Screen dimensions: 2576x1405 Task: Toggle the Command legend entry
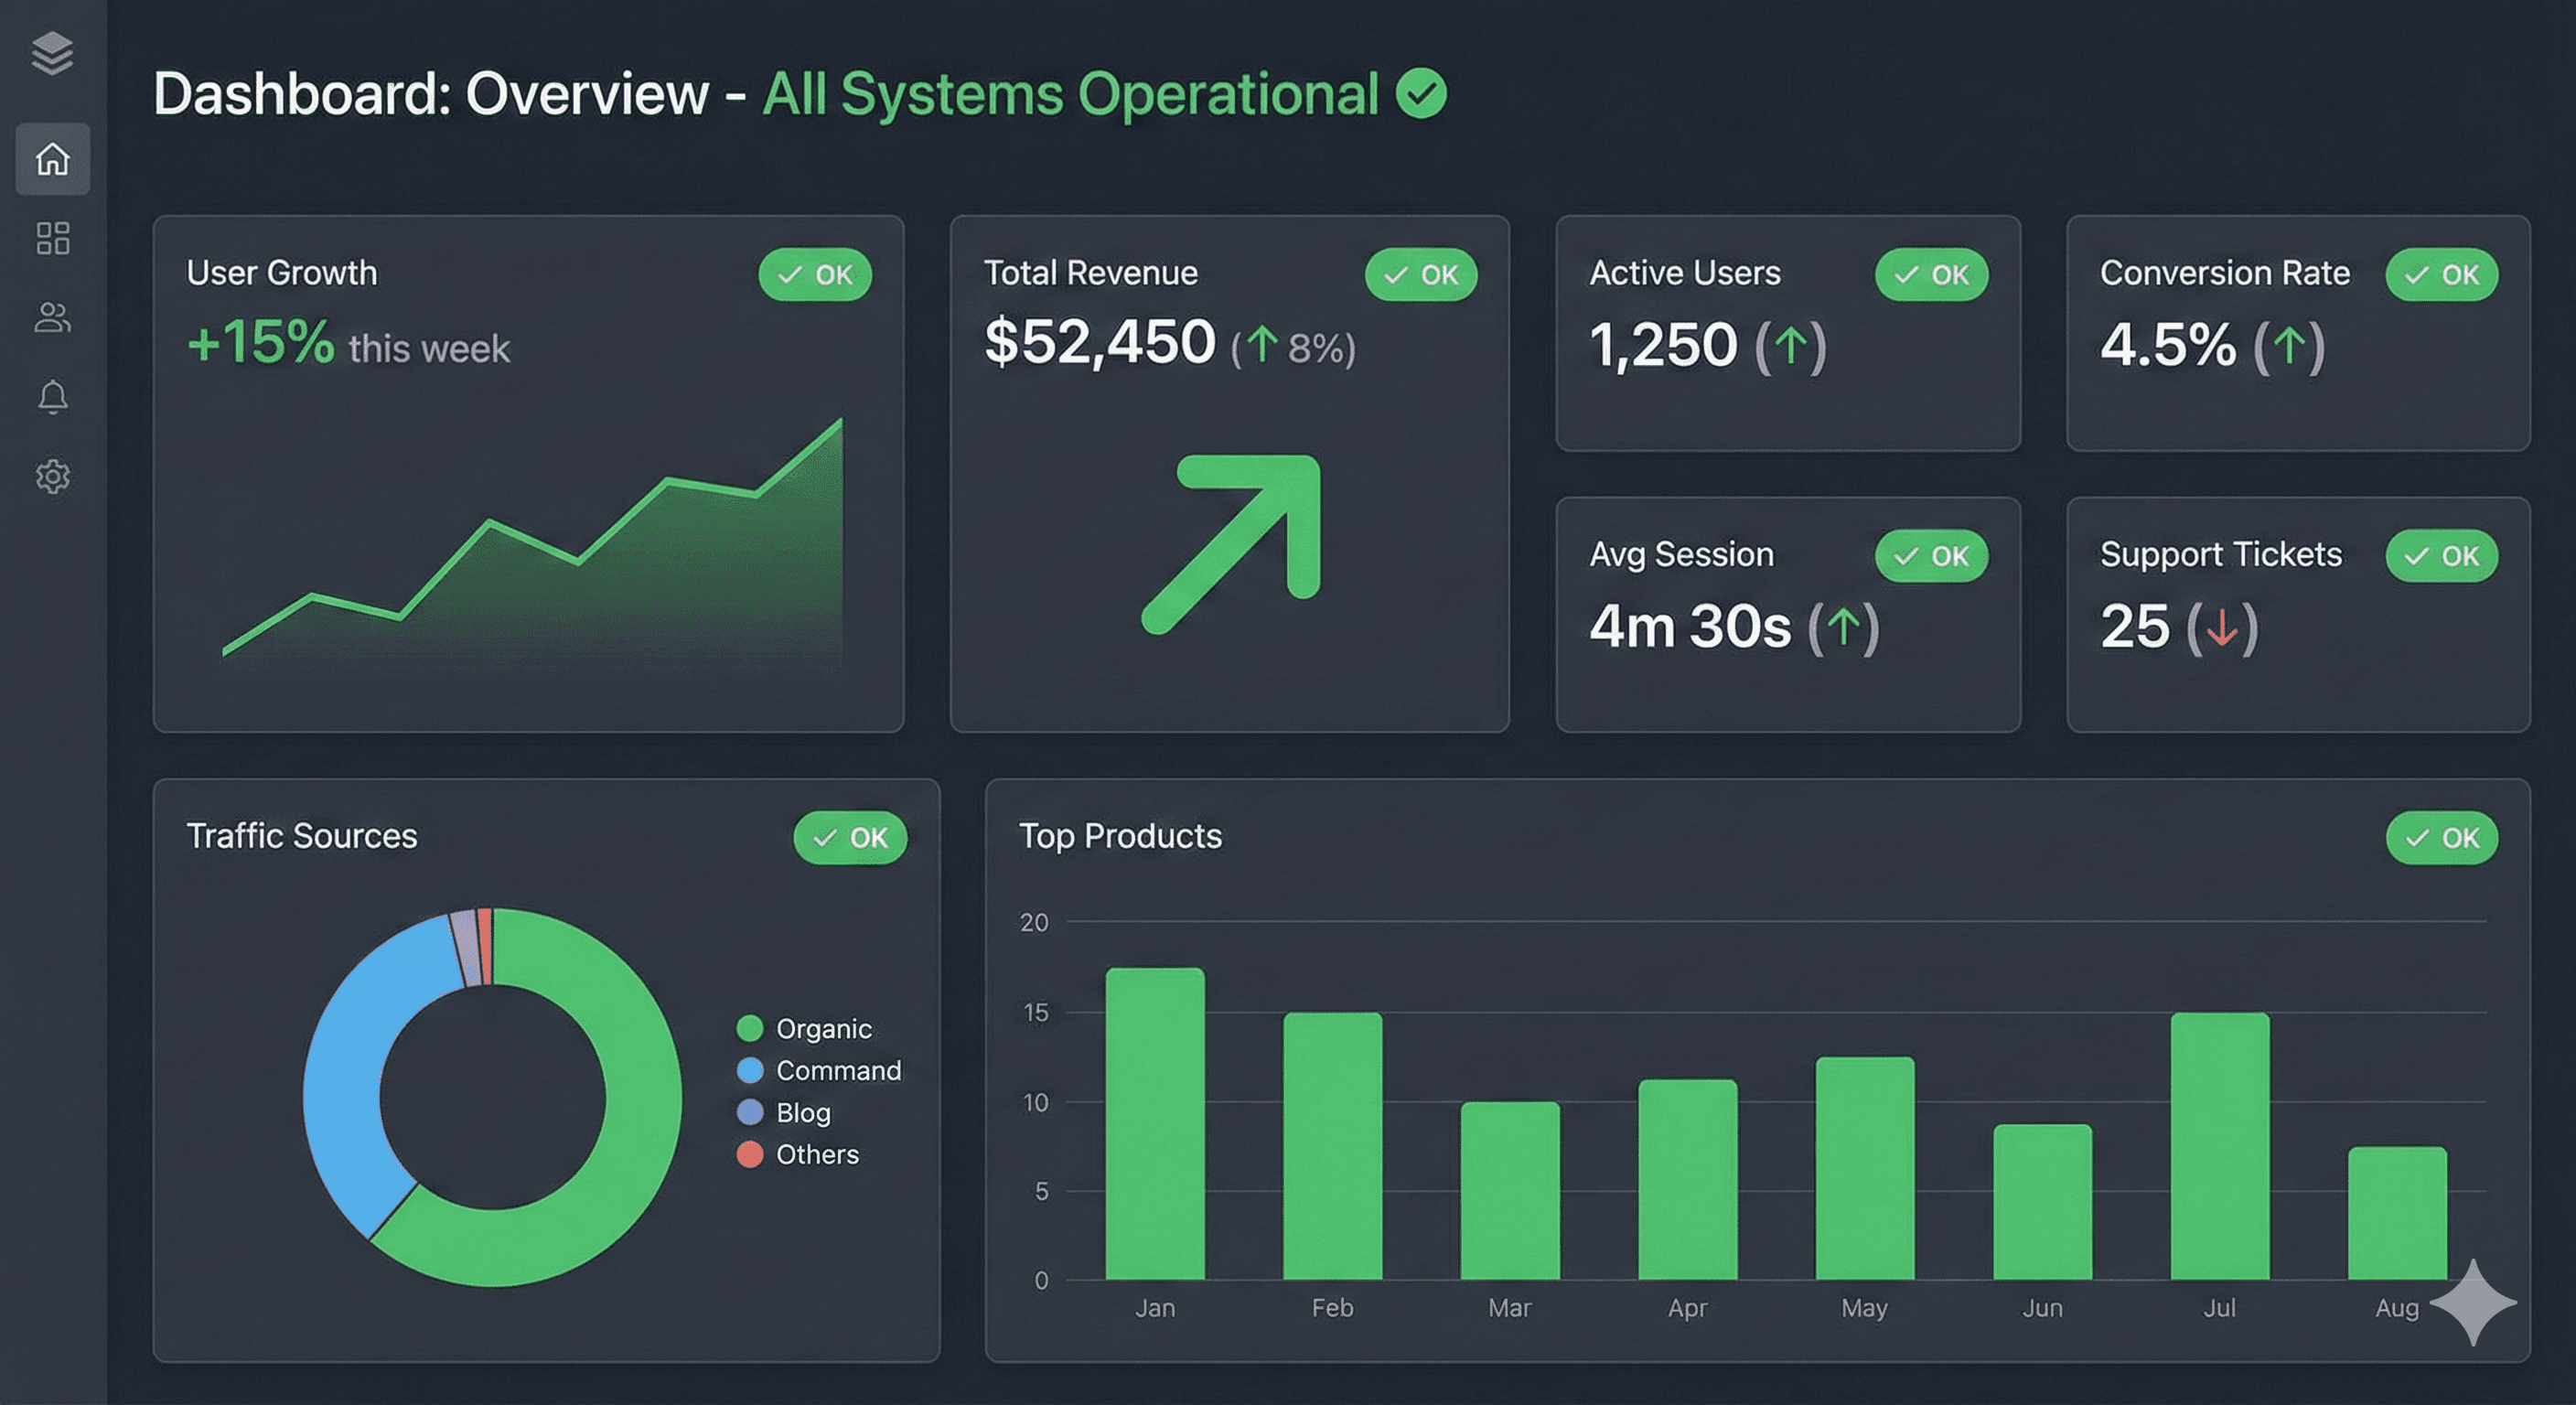click(x=837, y=1071)
